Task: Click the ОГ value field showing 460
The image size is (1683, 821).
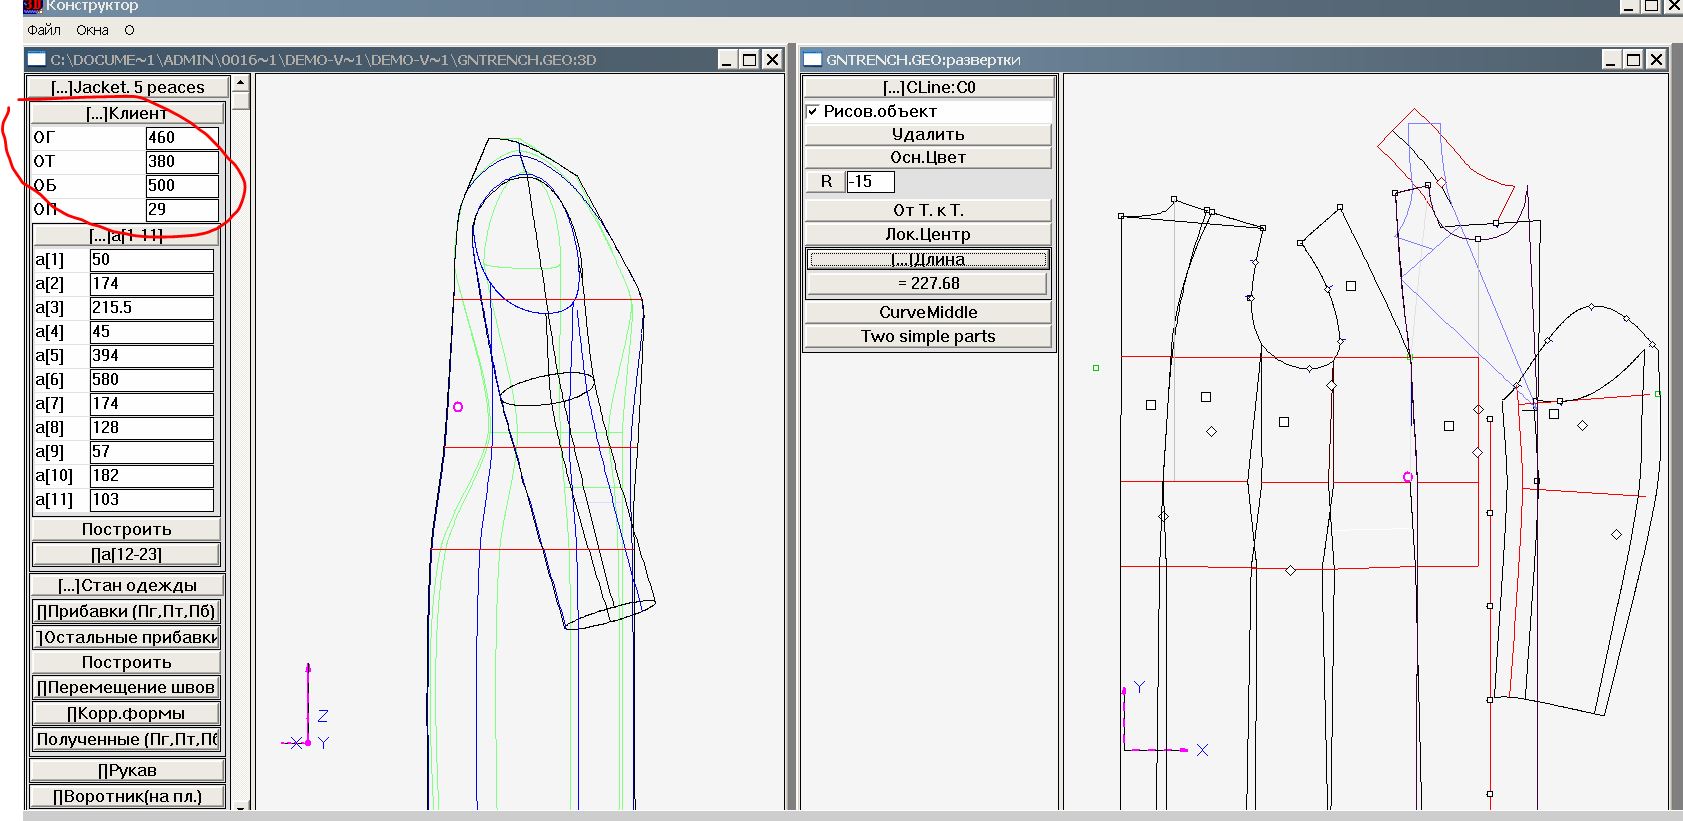Action: tap(182, 138)
